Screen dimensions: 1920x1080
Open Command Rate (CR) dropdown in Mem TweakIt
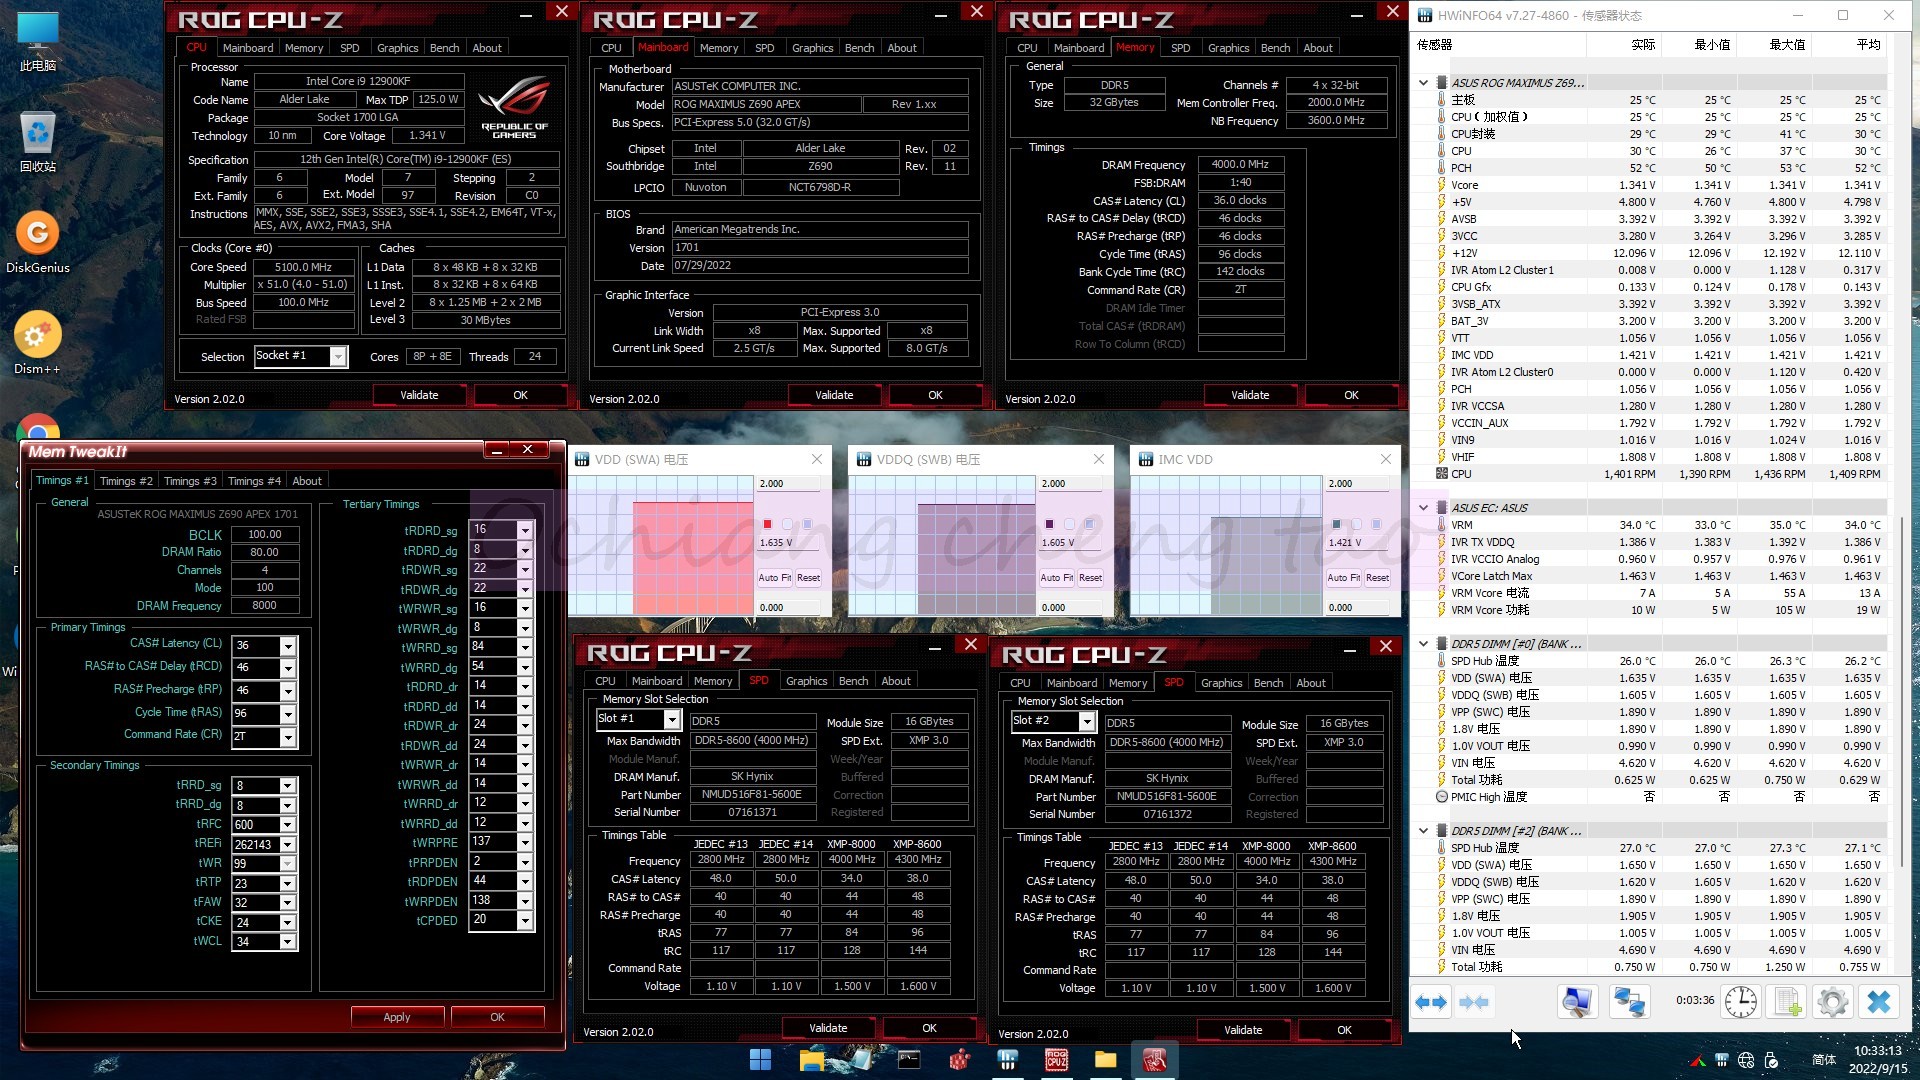[288, 737]
